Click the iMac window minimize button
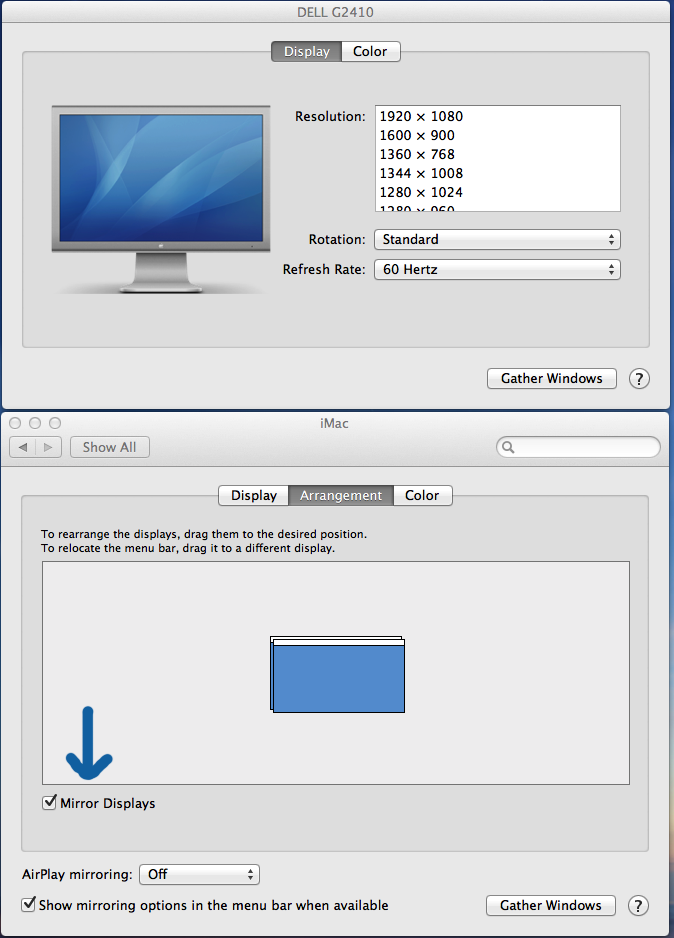The height and width of the screenshot is (938, 674). tap(35, 423)
